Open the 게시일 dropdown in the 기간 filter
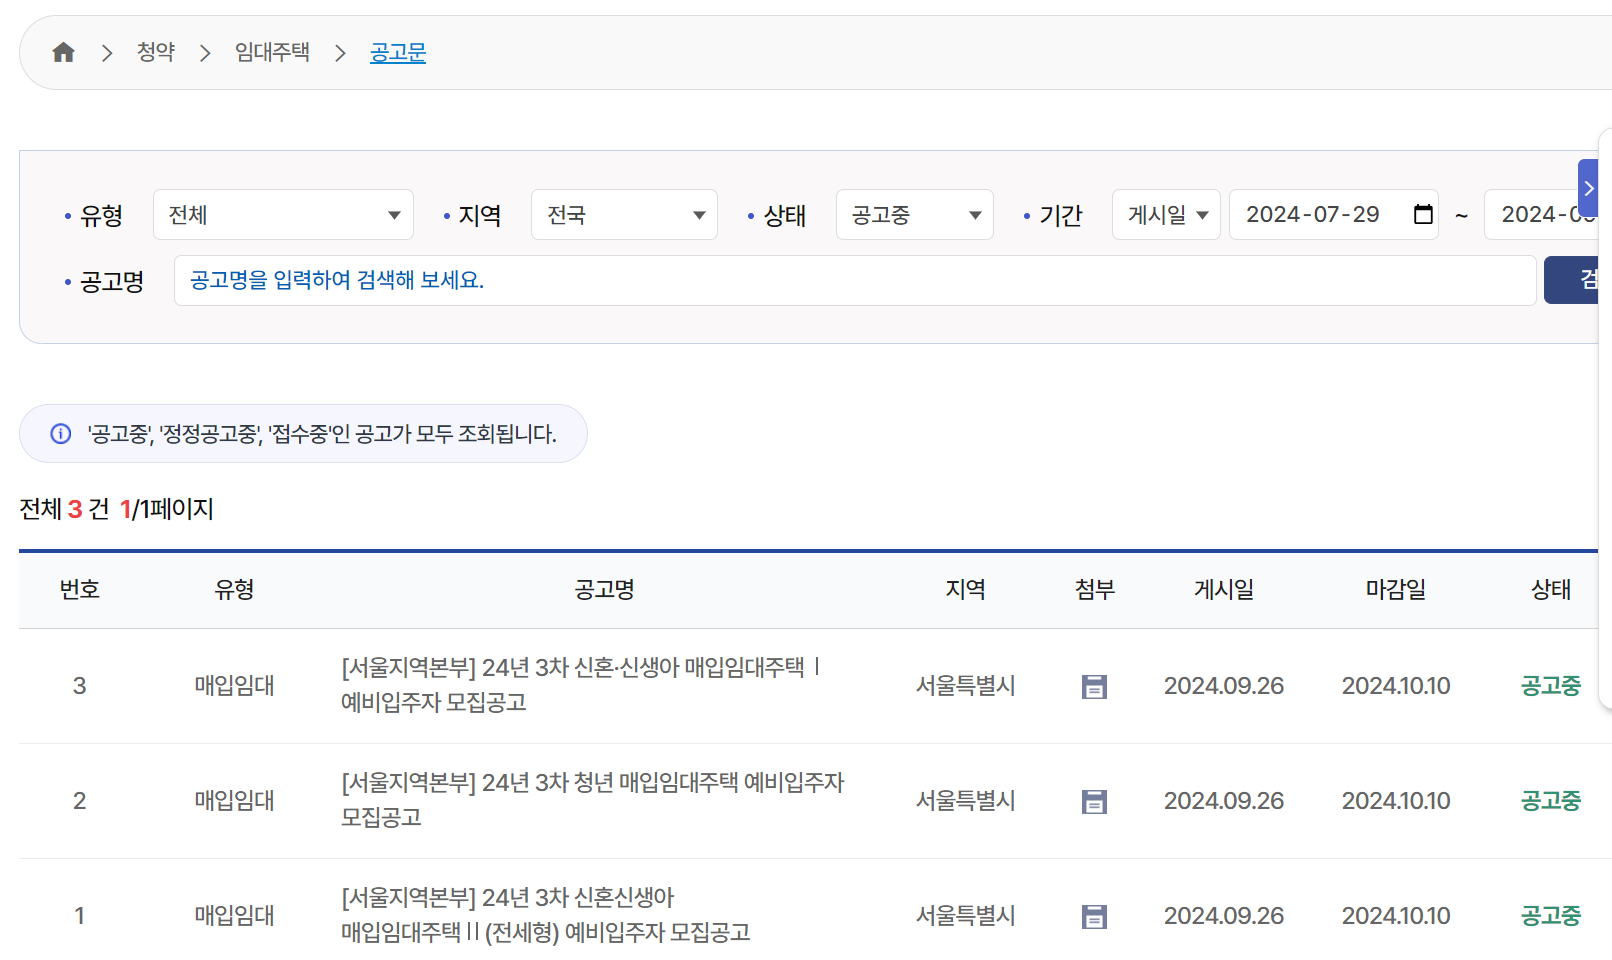Screen dimensions: 1612x960 (x=1166, y=214)
